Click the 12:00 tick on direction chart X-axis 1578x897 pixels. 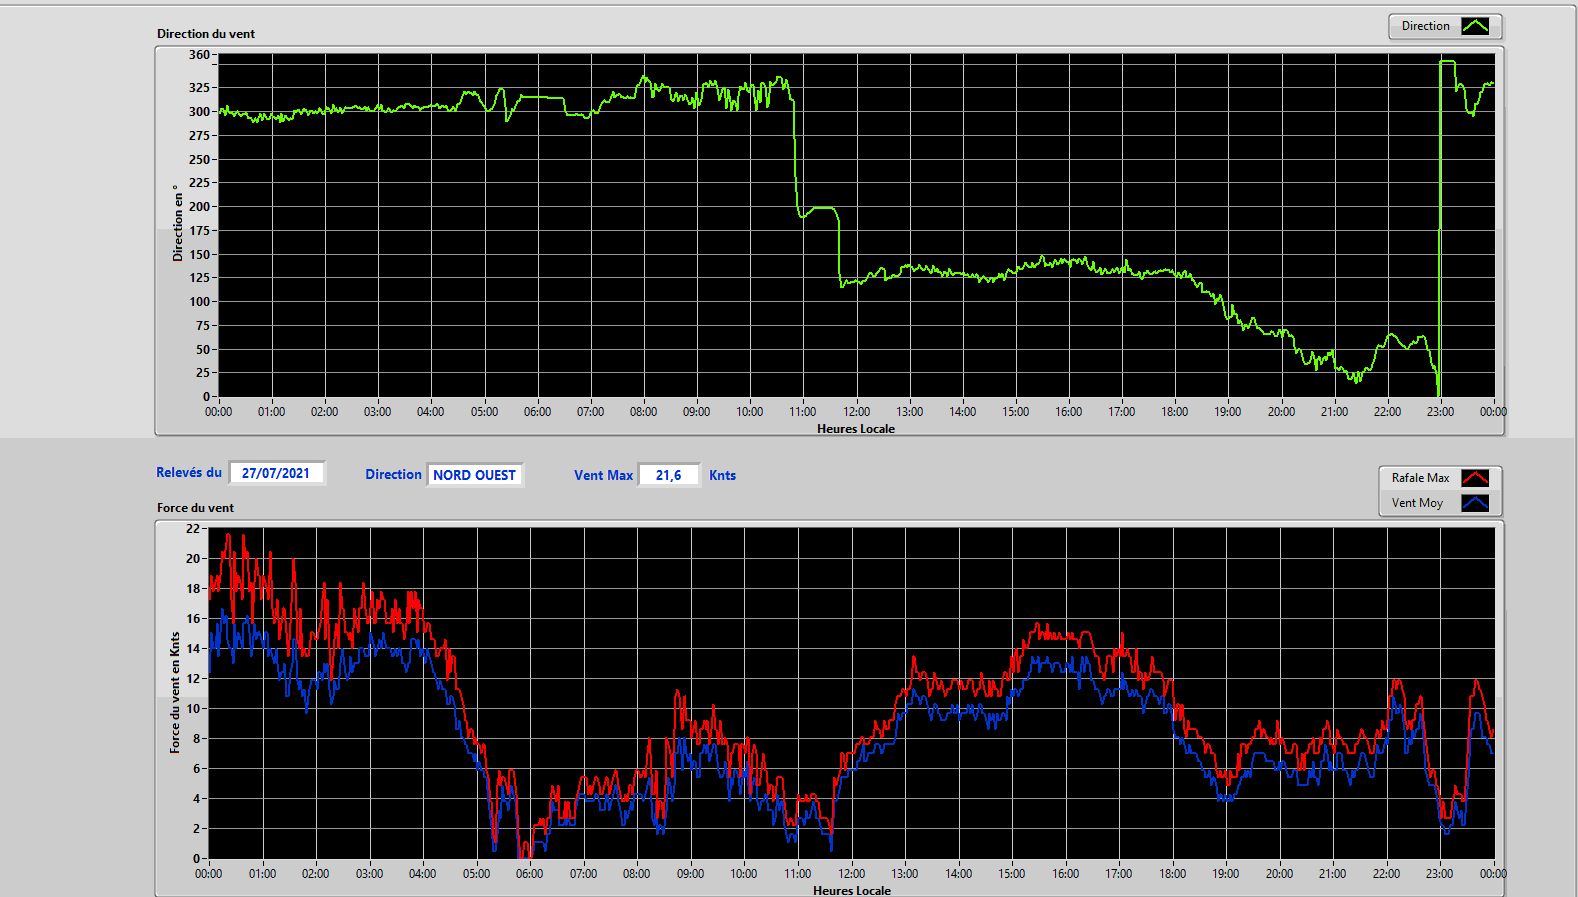[x=856, y=412]
